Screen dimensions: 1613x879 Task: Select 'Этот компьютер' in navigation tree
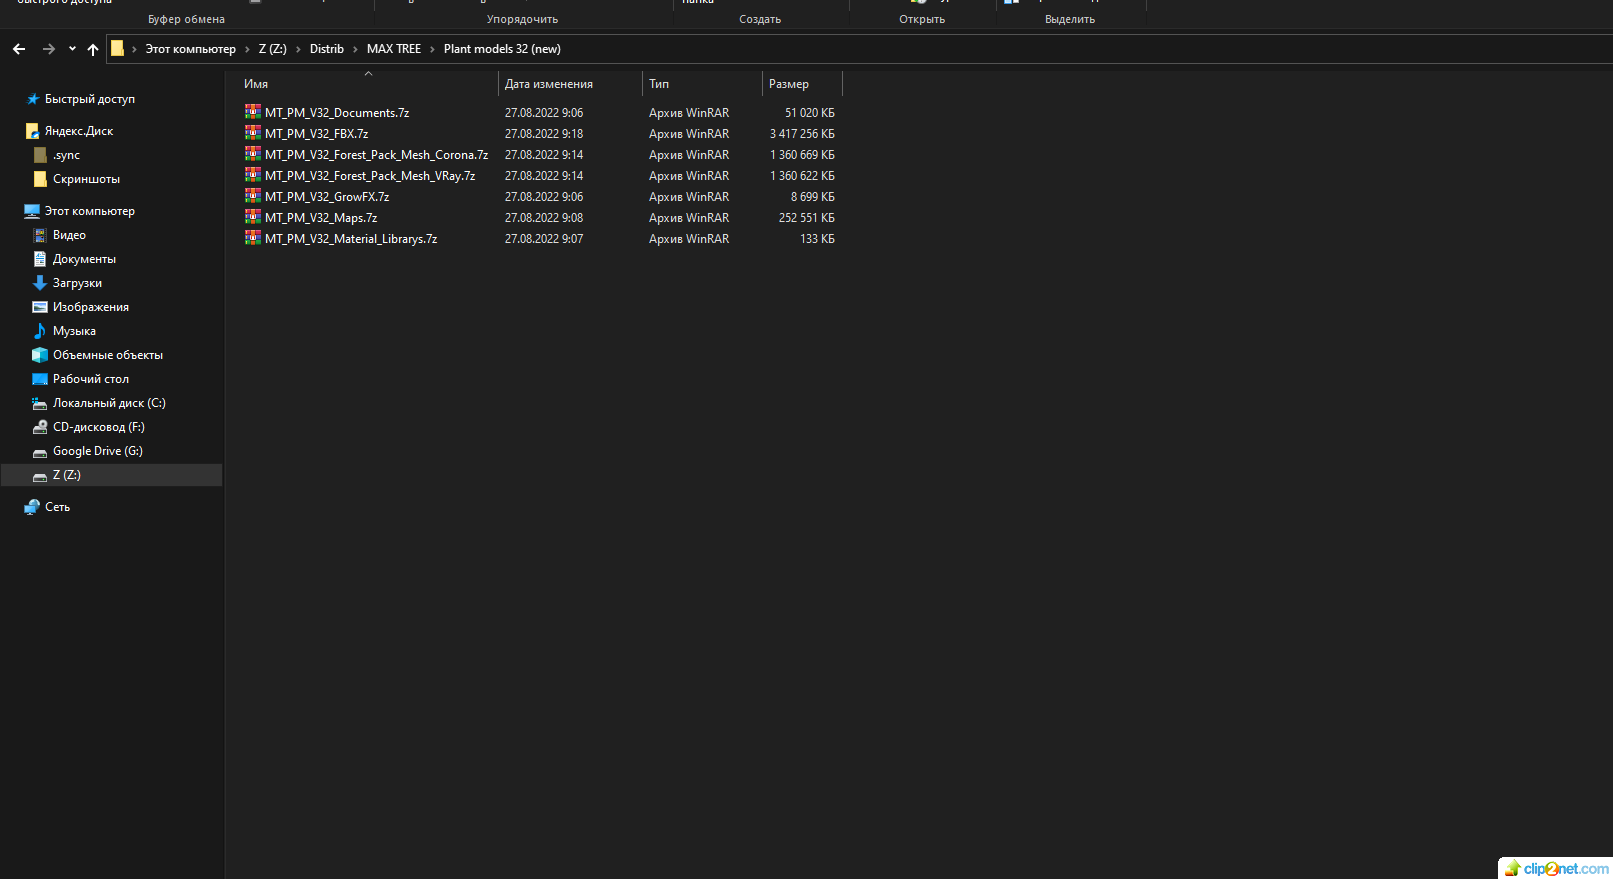point(90,211)
